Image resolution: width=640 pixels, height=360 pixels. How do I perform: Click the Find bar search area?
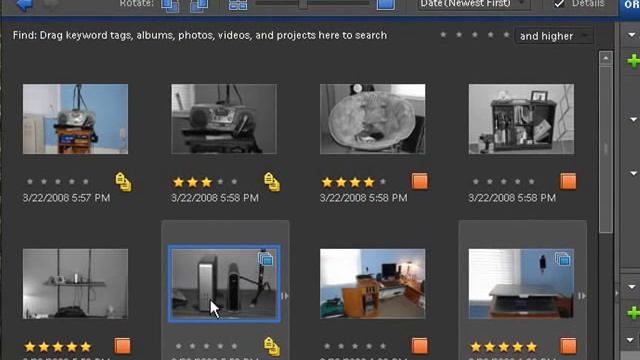click(x=200, y=36)
